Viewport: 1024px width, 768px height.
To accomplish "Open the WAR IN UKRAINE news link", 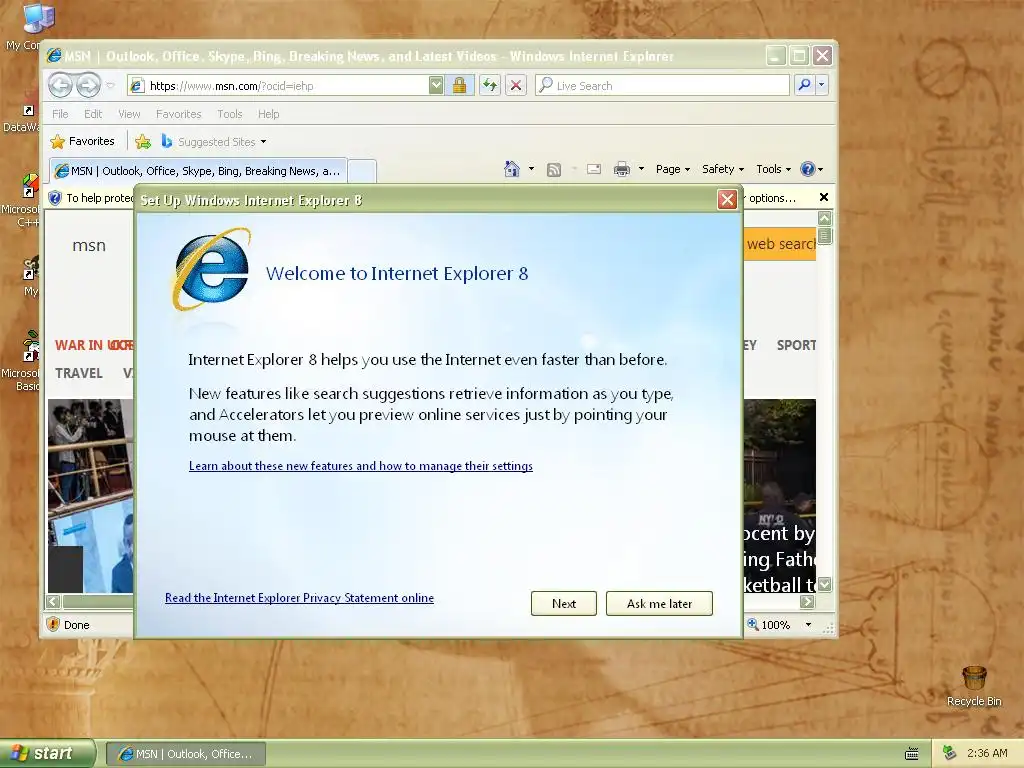I will (93, 345).
